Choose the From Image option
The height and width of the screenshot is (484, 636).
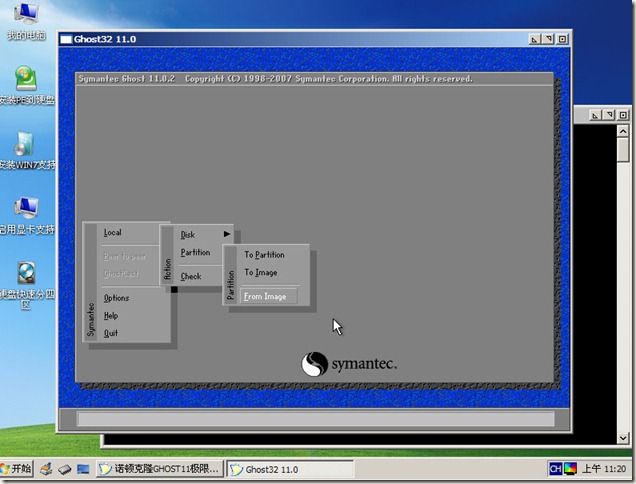pos(269,297)
